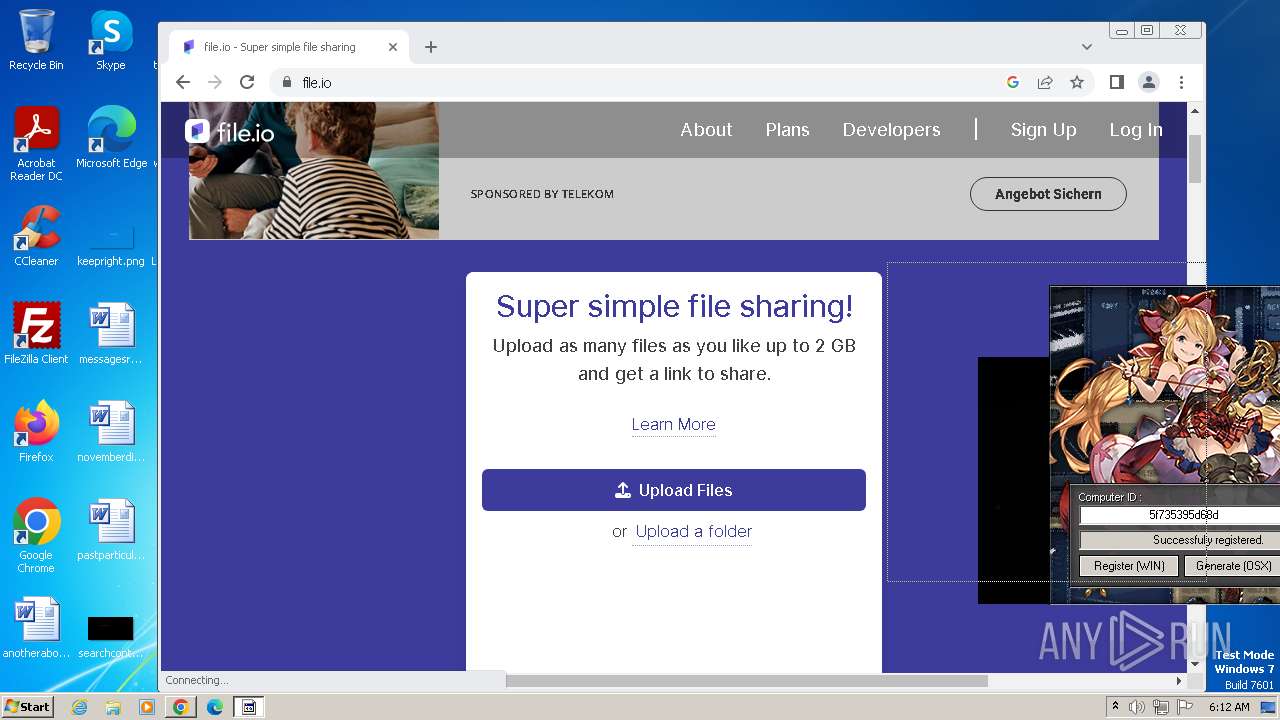
Task: Go forward in Chrome browser
Action: pyautogui.click(x=215, y=82)
